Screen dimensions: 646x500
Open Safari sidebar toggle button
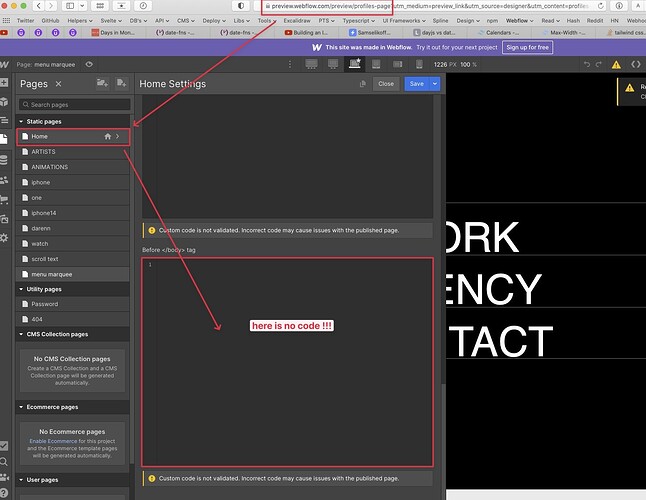click(70, 6)
